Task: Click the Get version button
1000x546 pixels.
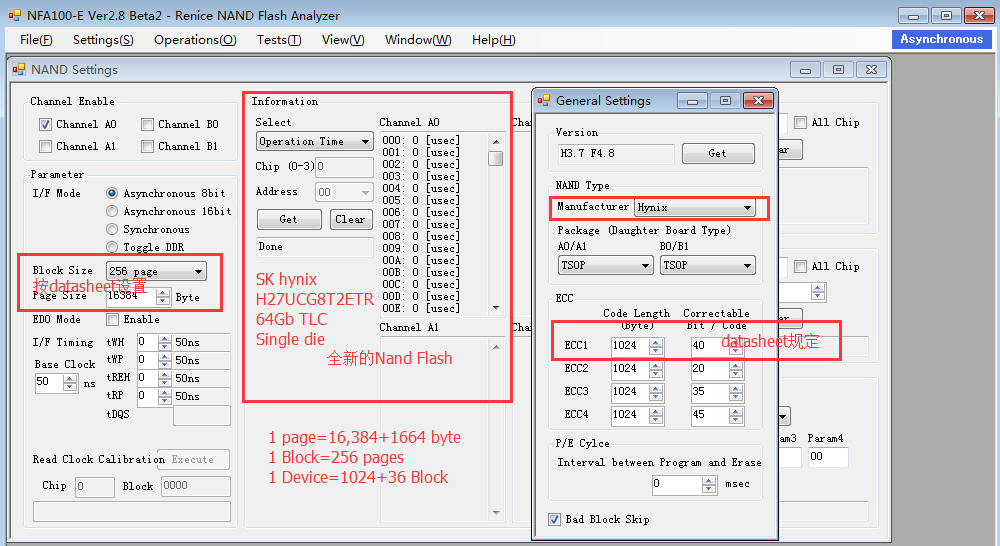Action: click(x=718, y=153)
